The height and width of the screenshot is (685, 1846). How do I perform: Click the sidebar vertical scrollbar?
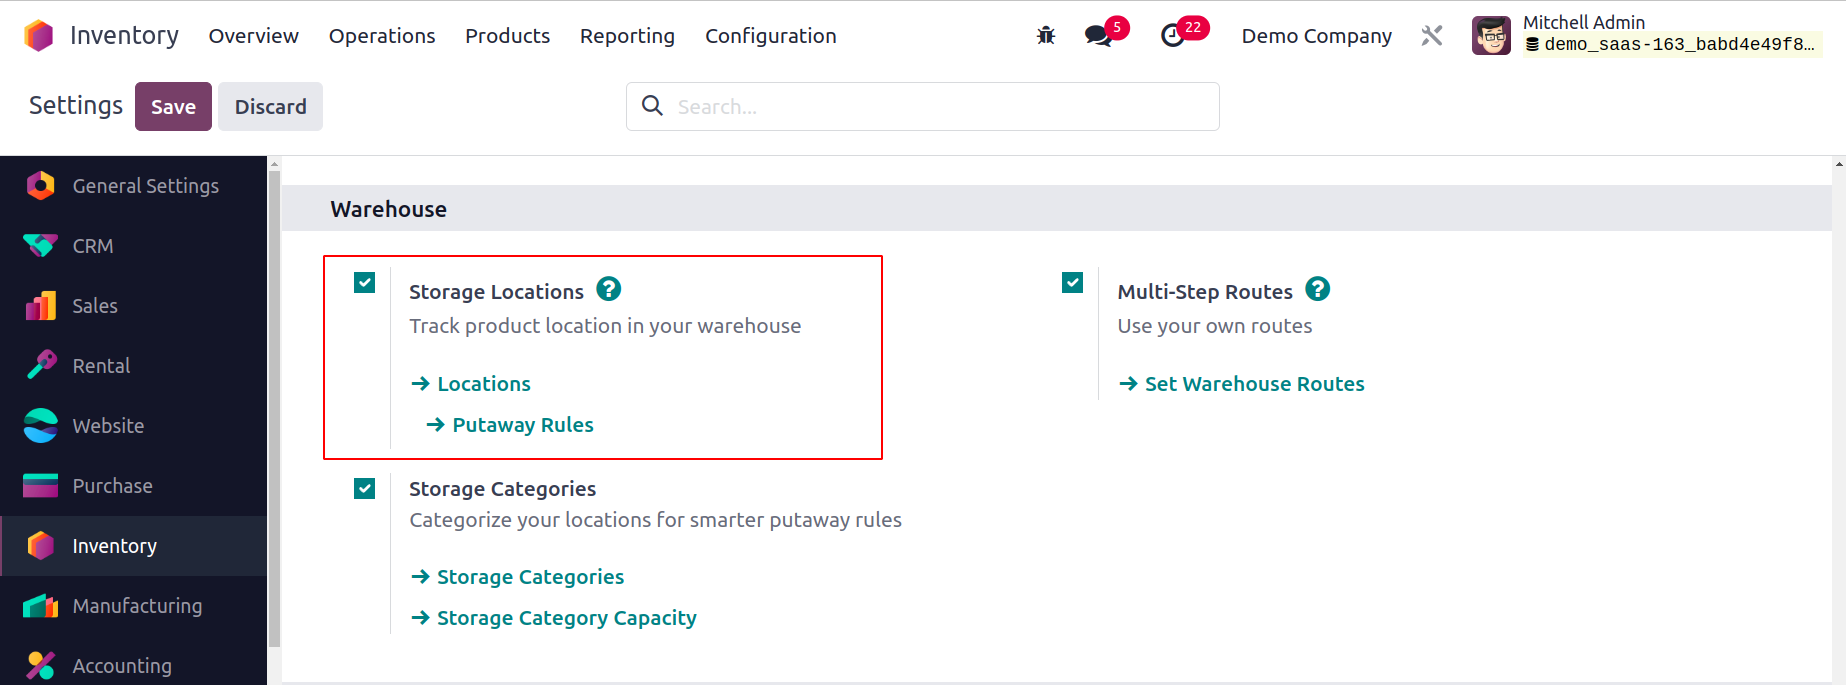click(x=274, y=410)
